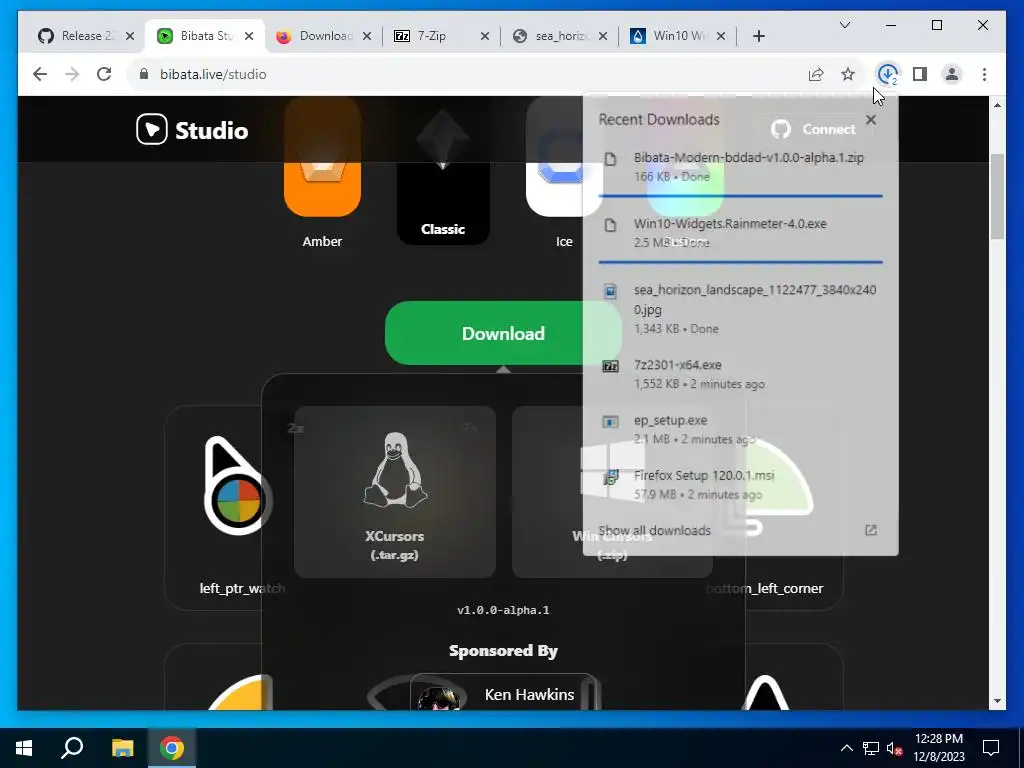The height and width of the screenshot is (768, 1024).
Task: Open Win10-Widgets.Rainmeter-4.0.exe download entry
Action: [741, 232]
